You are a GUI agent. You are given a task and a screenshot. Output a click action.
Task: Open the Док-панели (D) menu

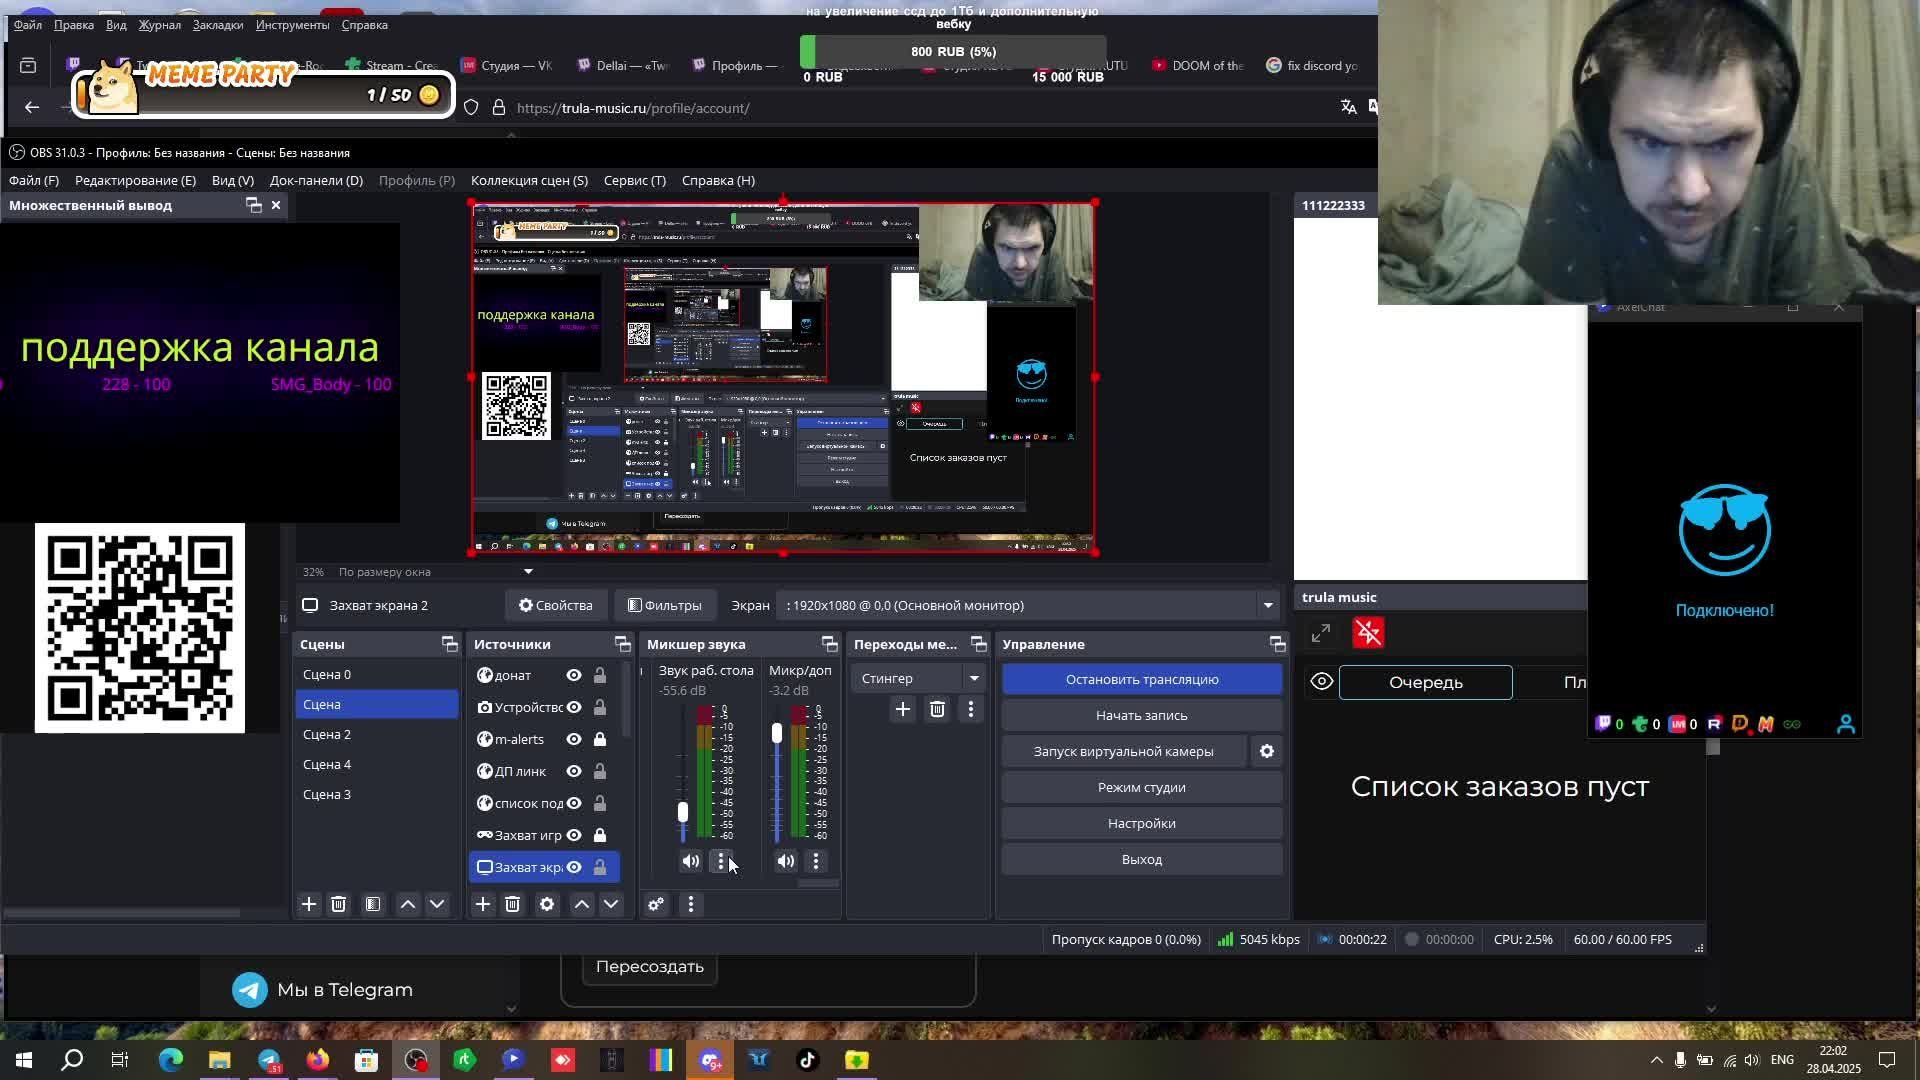click(x=316, y=180)
